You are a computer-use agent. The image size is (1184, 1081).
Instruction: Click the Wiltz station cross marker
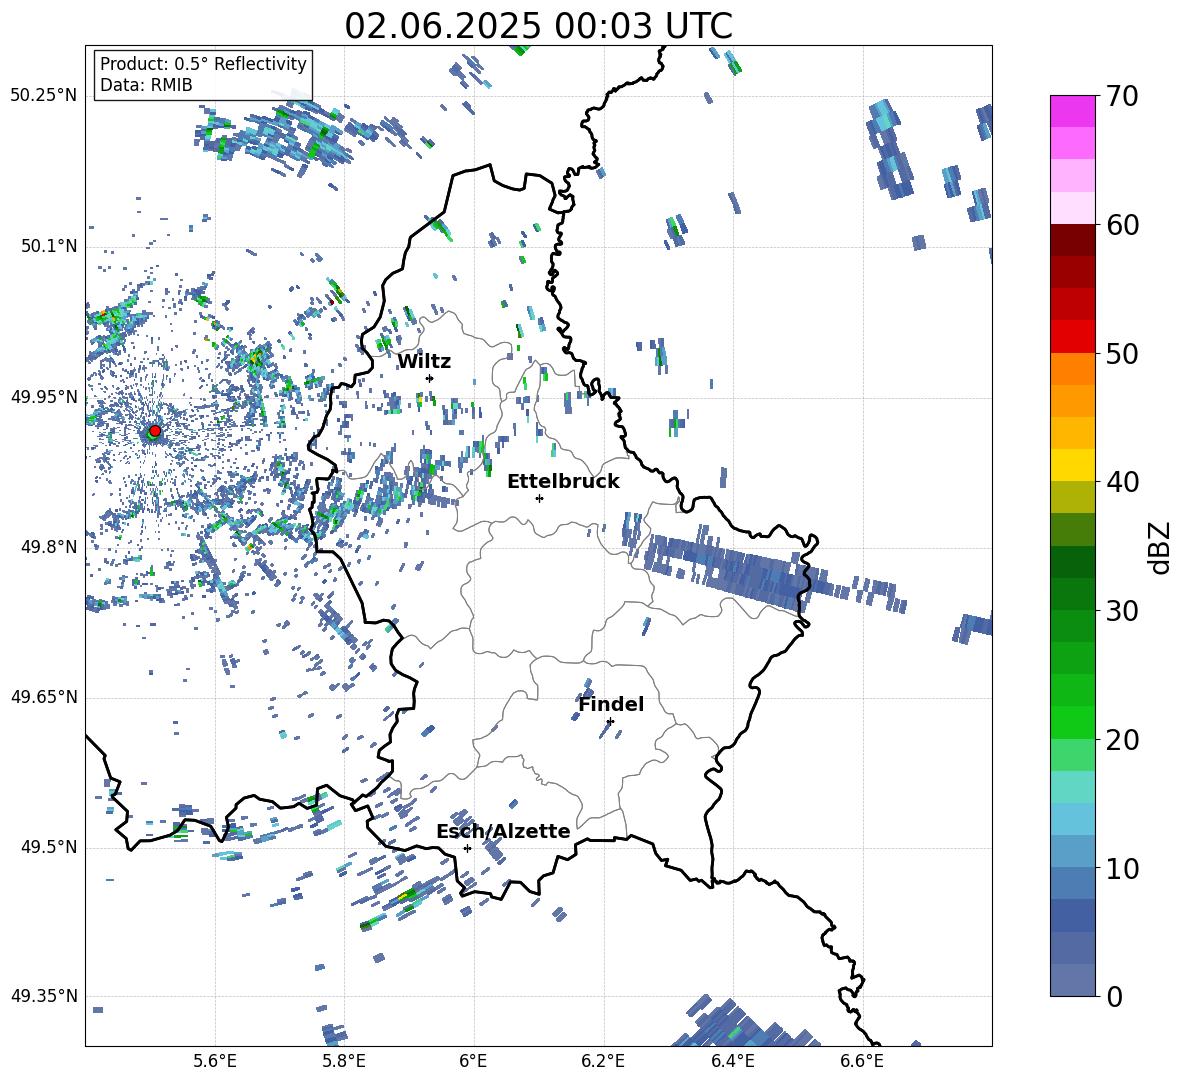pos(430,378)
